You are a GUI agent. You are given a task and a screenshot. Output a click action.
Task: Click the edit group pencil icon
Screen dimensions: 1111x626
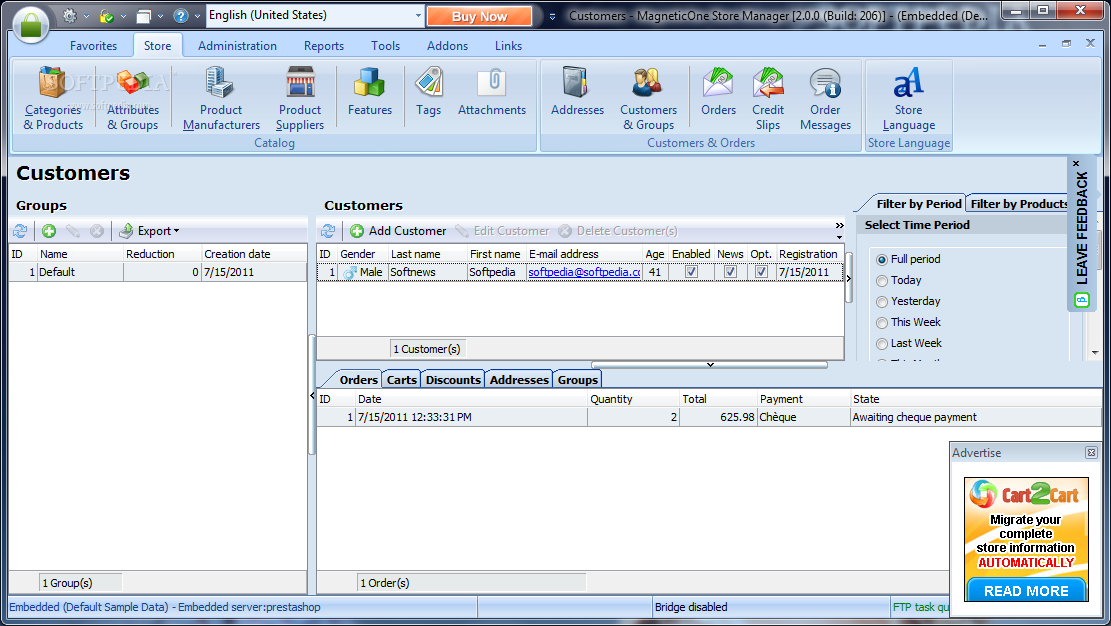pos(73,230)
